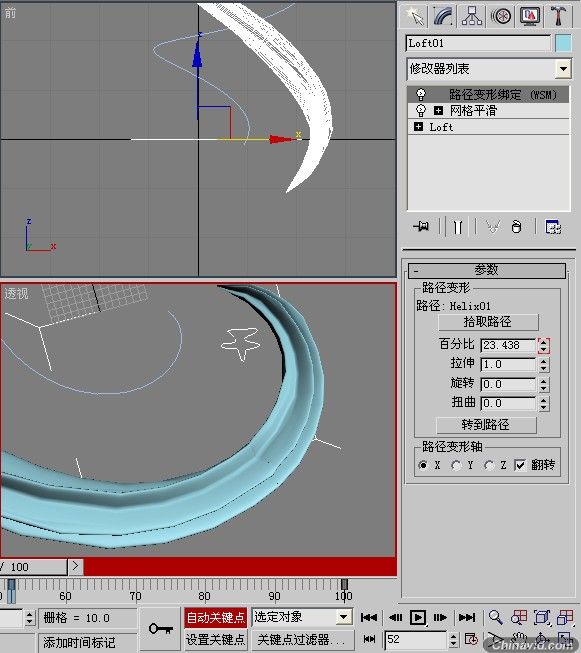
Task: Select the Y path deform axis
Action: pos(456,465)
